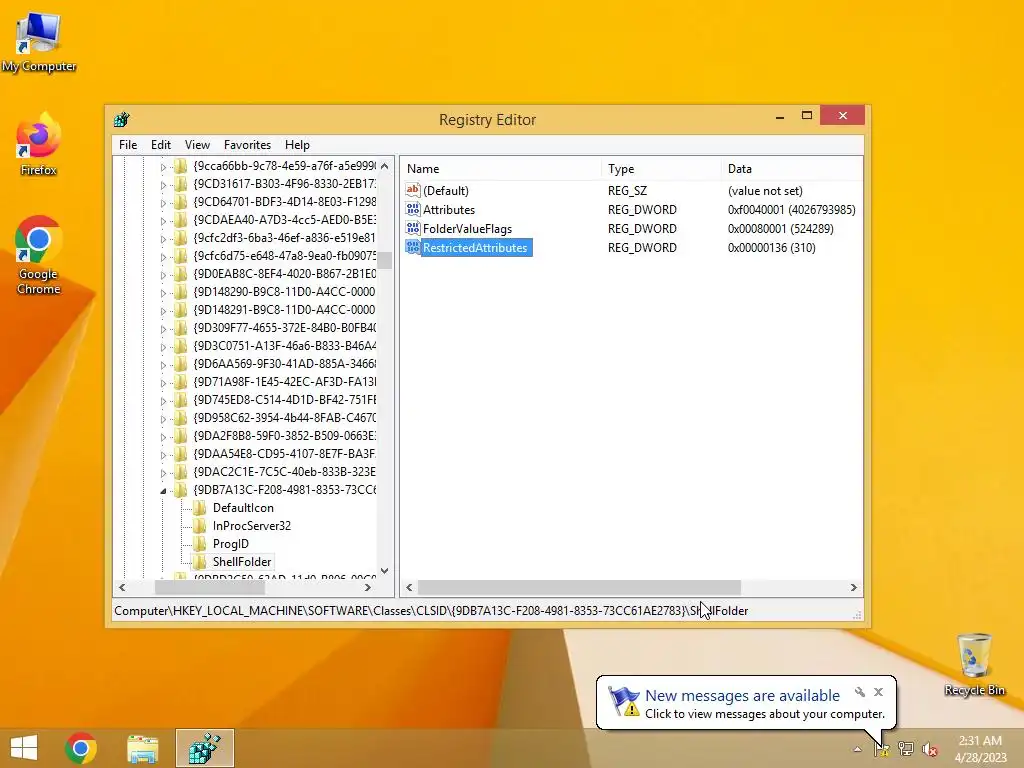
Task: Open Firefox desktop shortcut
Action: (39, 145)
